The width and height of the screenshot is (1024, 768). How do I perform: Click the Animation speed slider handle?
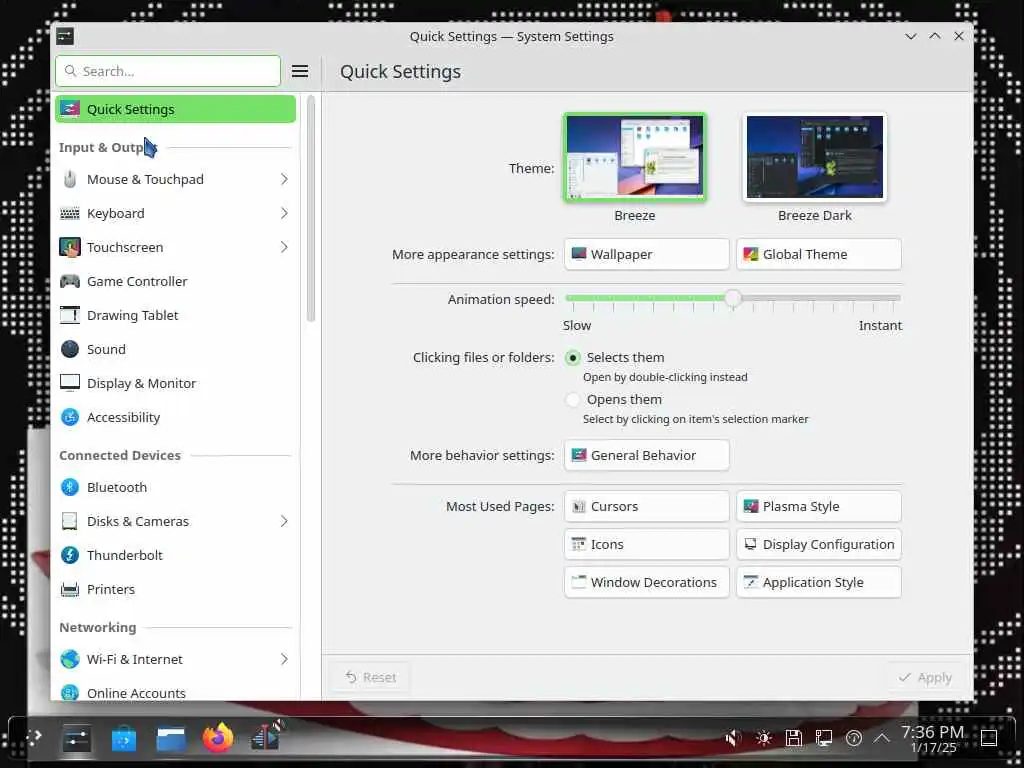[x=733, y=298]
